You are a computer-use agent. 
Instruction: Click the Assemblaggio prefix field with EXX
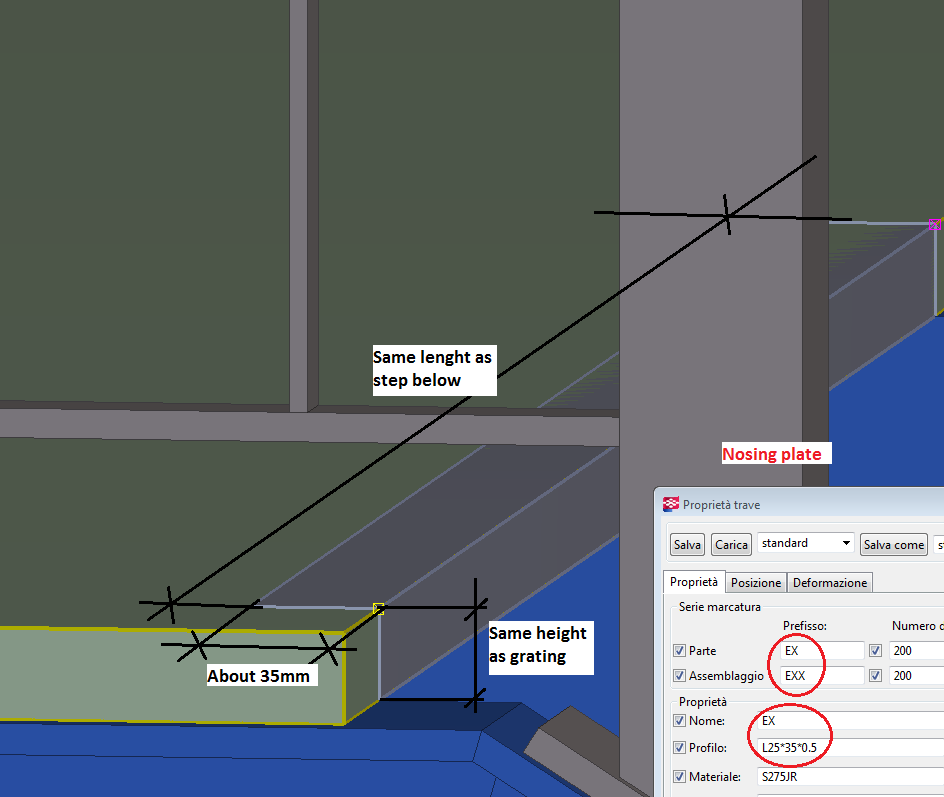pos(820,676)
